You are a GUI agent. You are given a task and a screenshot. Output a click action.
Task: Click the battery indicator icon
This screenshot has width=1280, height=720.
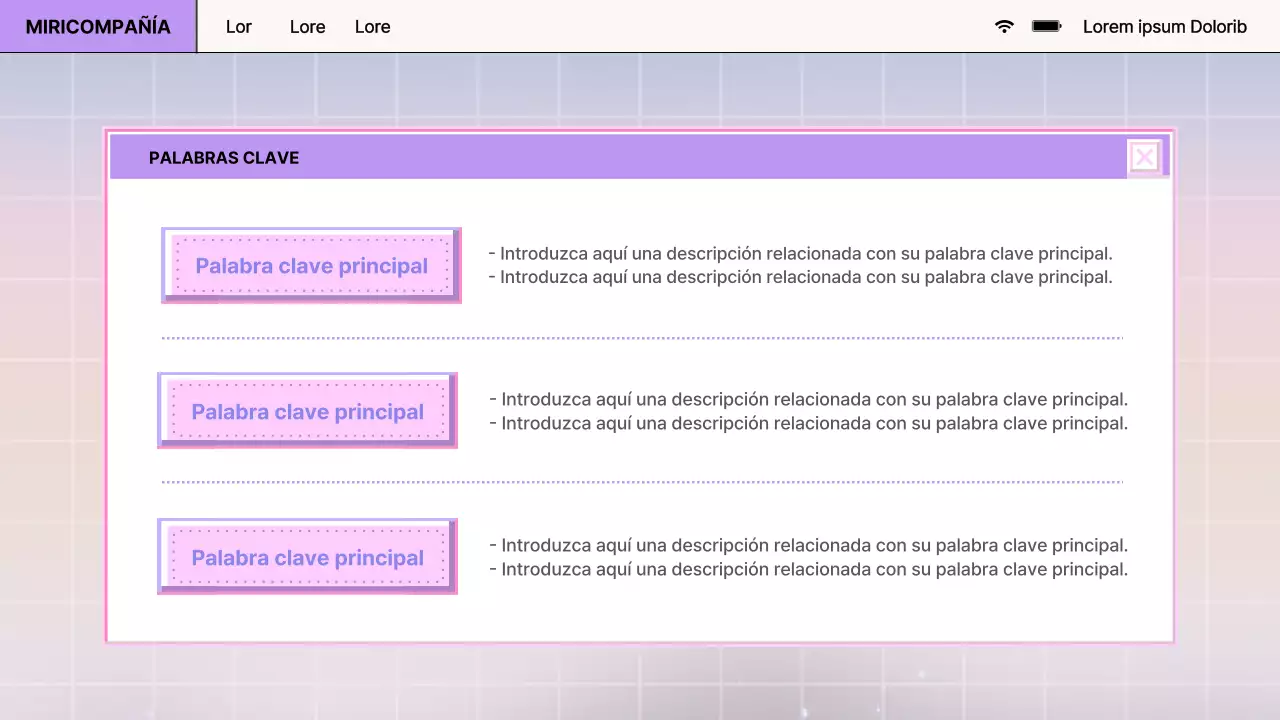pyautogui.click(x=1046, y=27)
